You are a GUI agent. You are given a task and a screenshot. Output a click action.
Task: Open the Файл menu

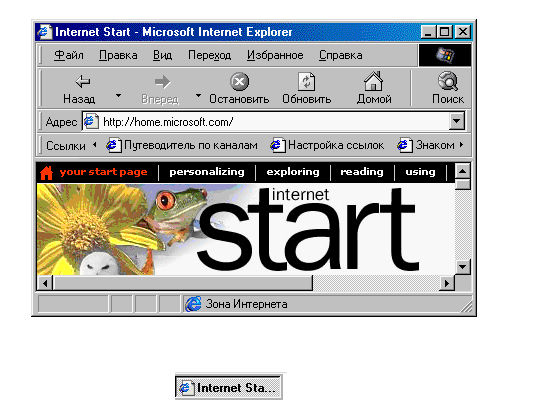click(x=69, y=55)
